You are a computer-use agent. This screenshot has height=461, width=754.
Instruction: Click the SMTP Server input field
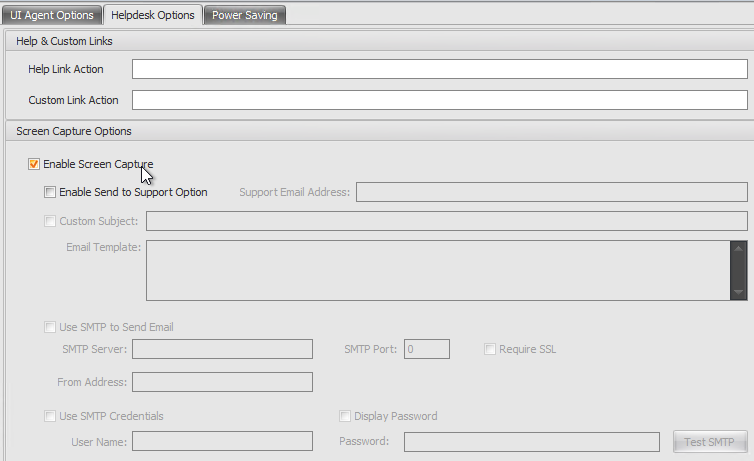click(222, 349)
